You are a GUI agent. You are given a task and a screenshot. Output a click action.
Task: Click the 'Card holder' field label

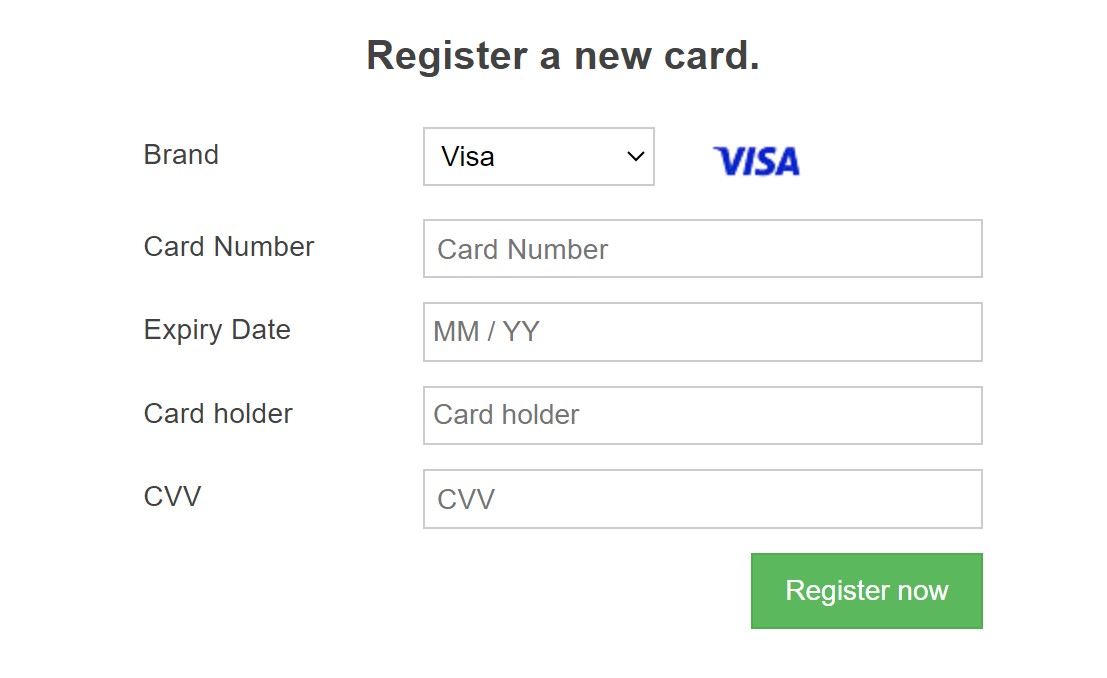[x=218, y=414]
